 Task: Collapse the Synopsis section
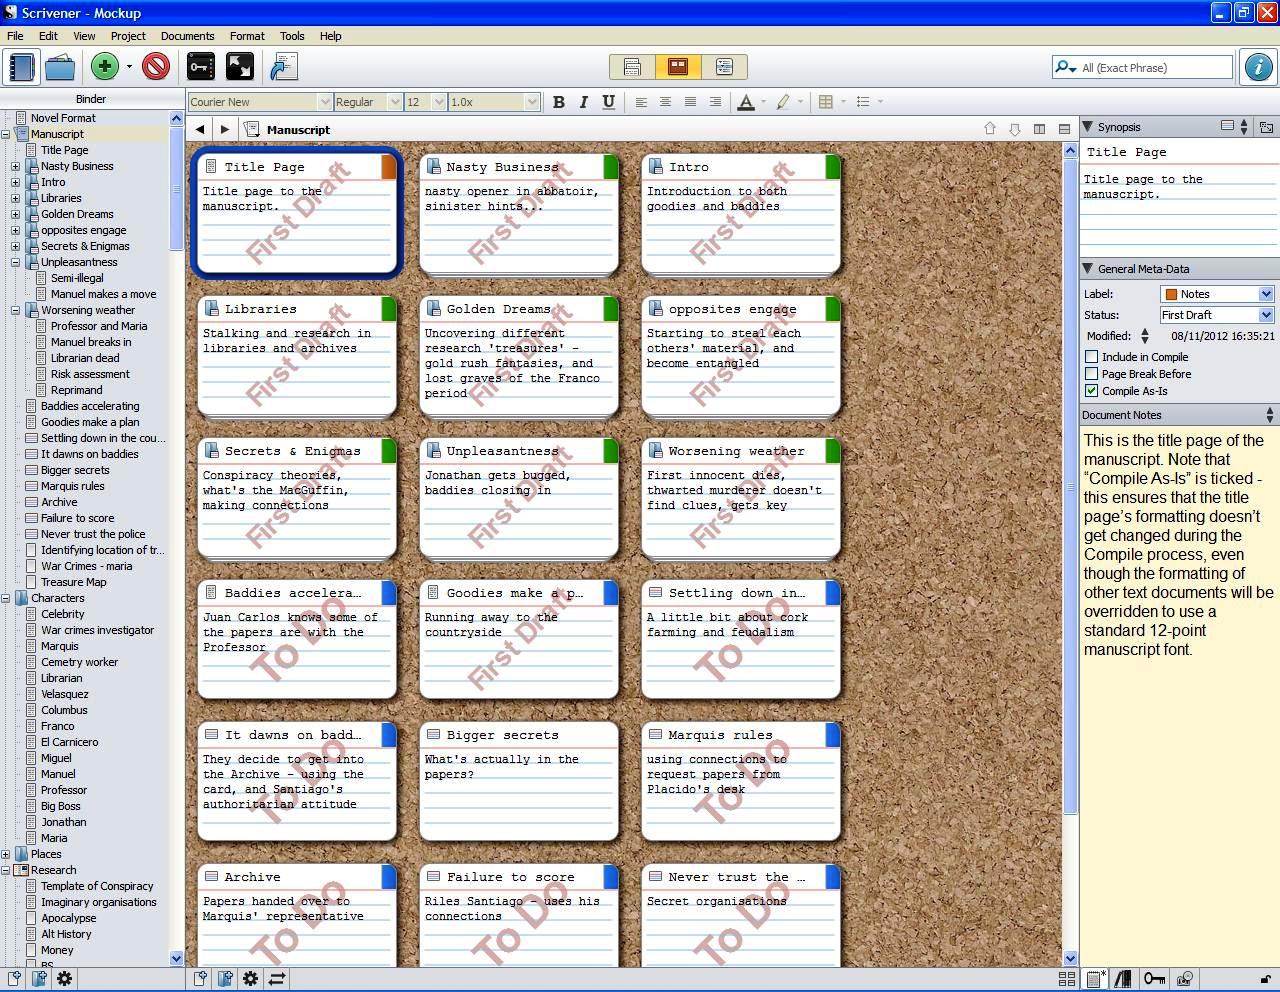(x=1087, y=127)
